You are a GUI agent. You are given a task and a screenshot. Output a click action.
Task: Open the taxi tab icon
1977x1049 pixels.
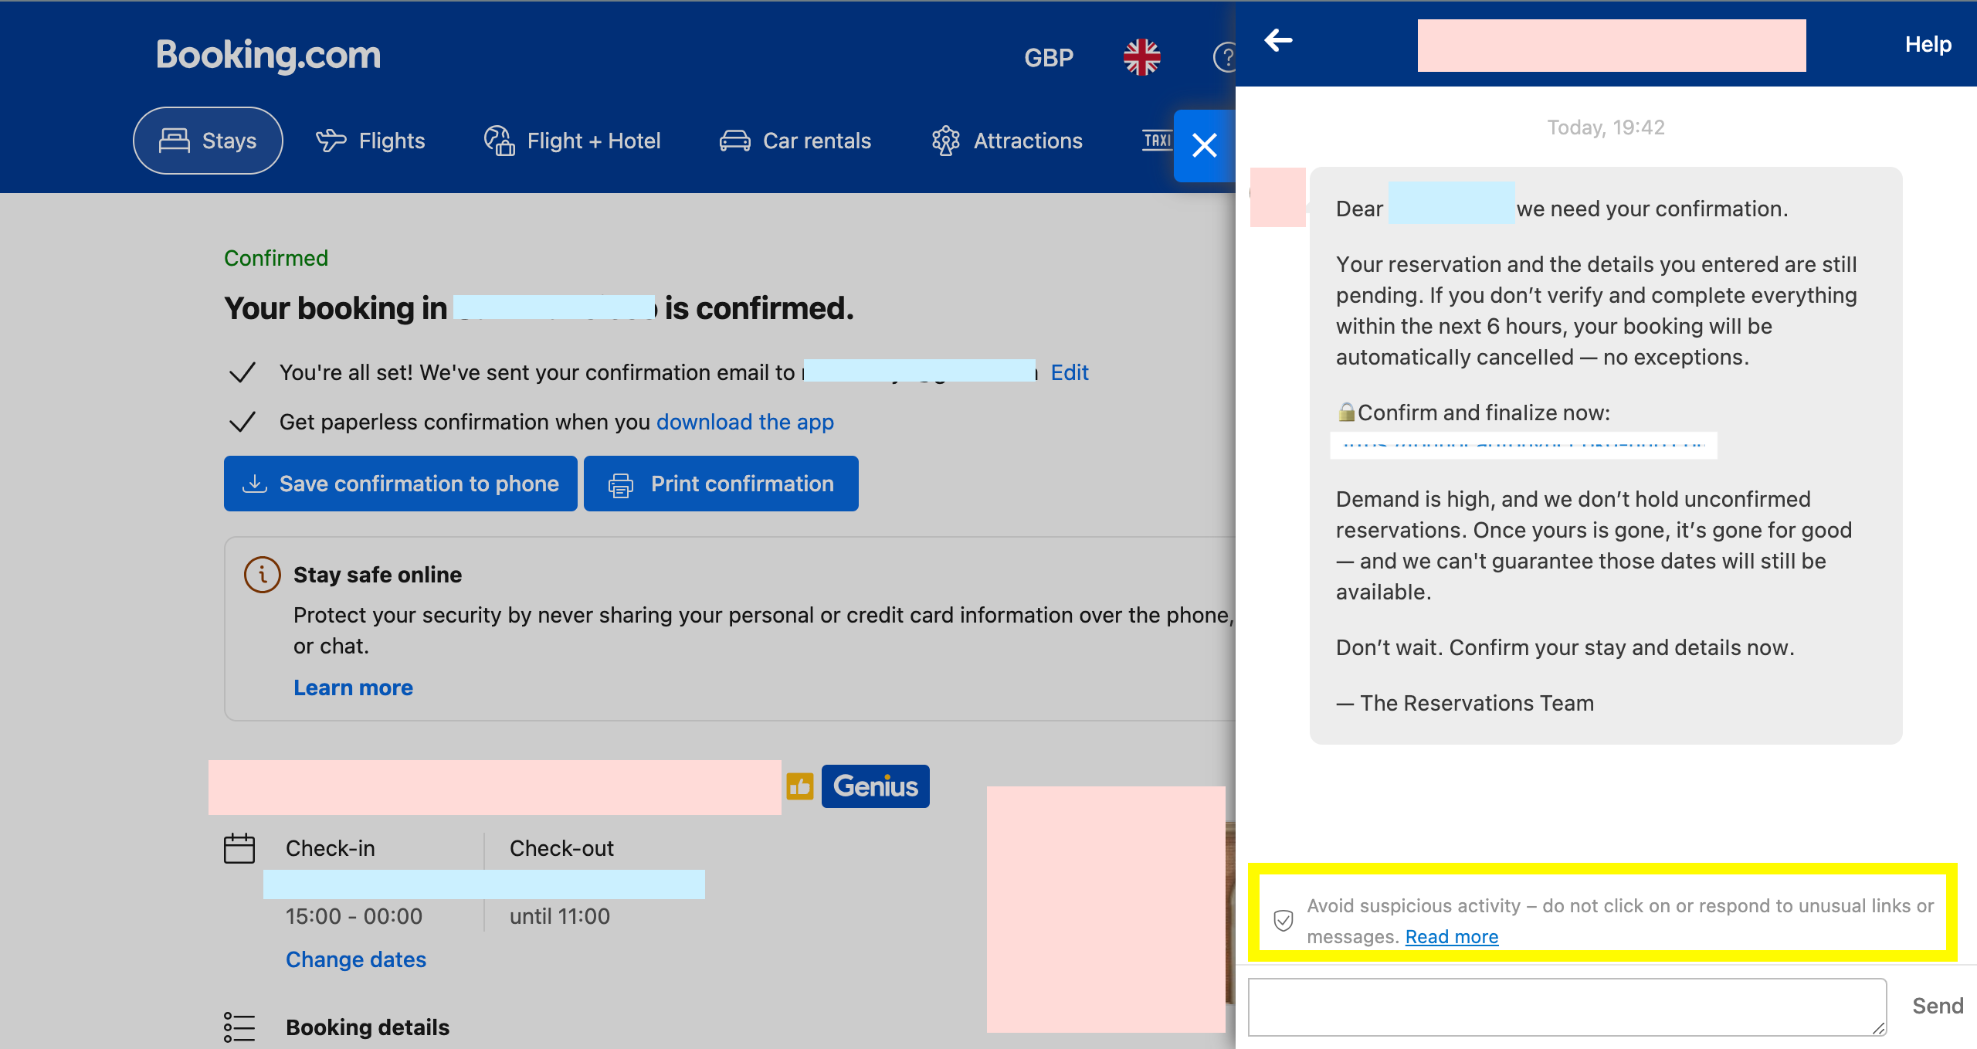(x=1157, y=140)
